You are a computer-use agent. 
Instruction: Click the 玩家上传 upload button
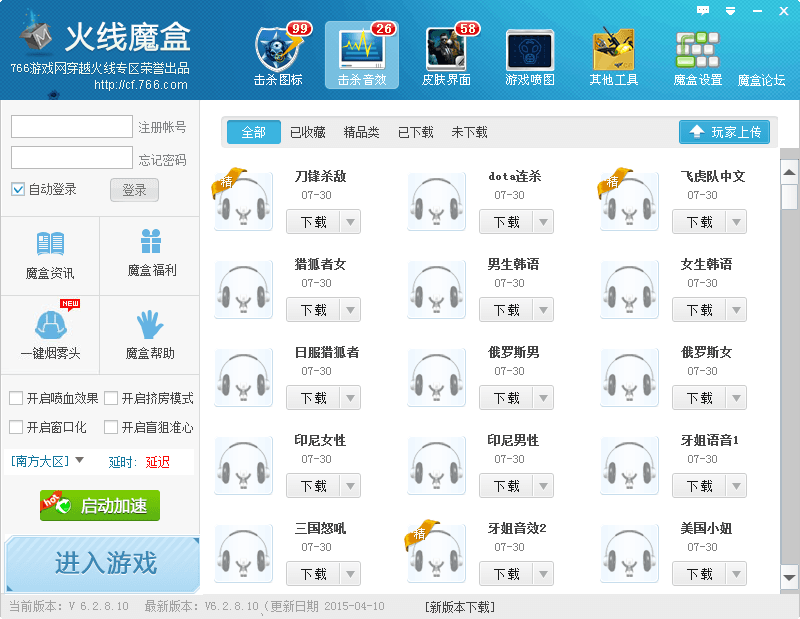(x=724, y=132)
